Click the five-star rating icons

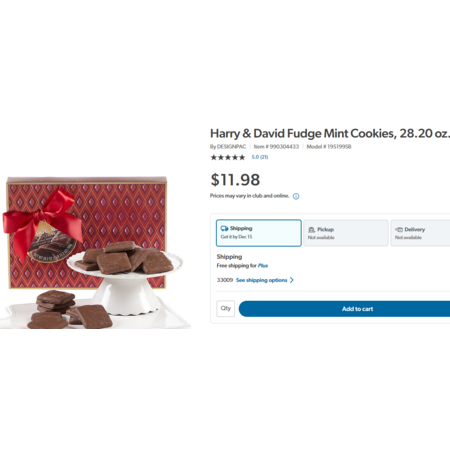click(x=228, y=157)
